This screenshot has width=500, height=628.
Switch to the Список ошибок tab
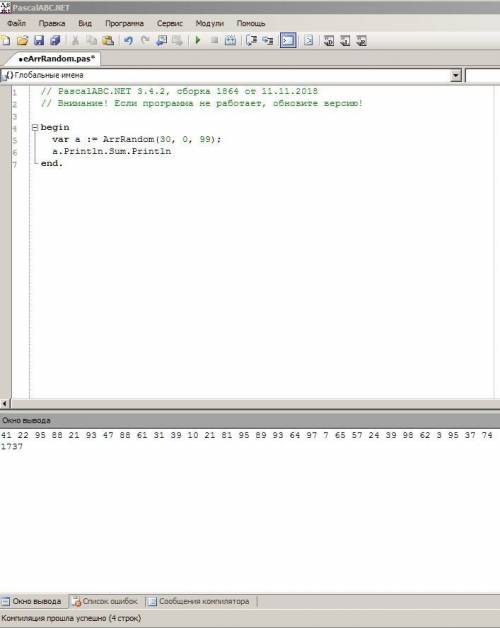(105, 601)
